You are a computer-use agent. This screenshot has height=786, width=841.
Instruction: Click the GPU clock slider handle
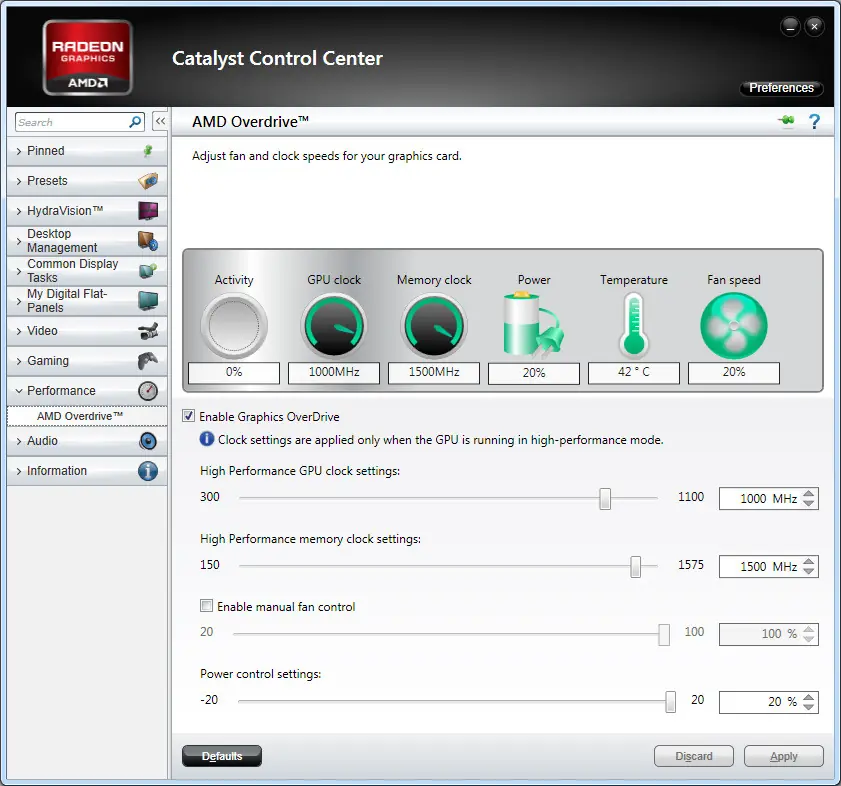[x=605, y=498]
